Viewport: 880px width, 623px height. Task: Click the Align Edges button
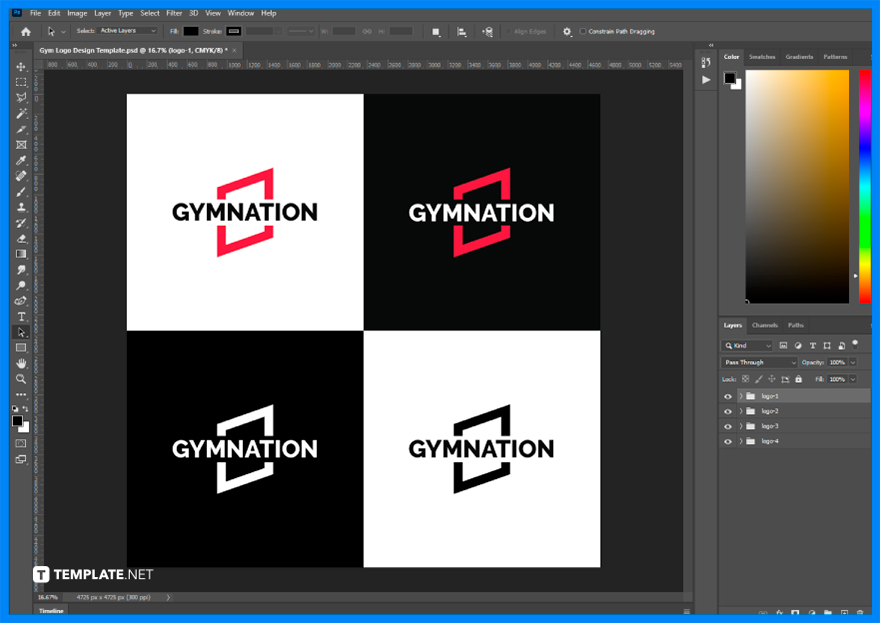(528, 31)
